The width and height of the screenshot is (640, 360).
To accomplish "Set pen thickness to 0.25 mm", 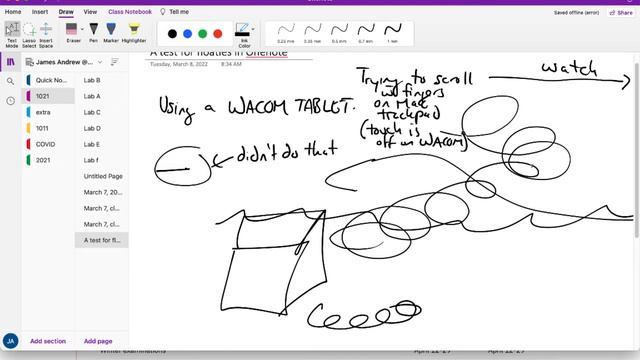I will pos(286,33).
